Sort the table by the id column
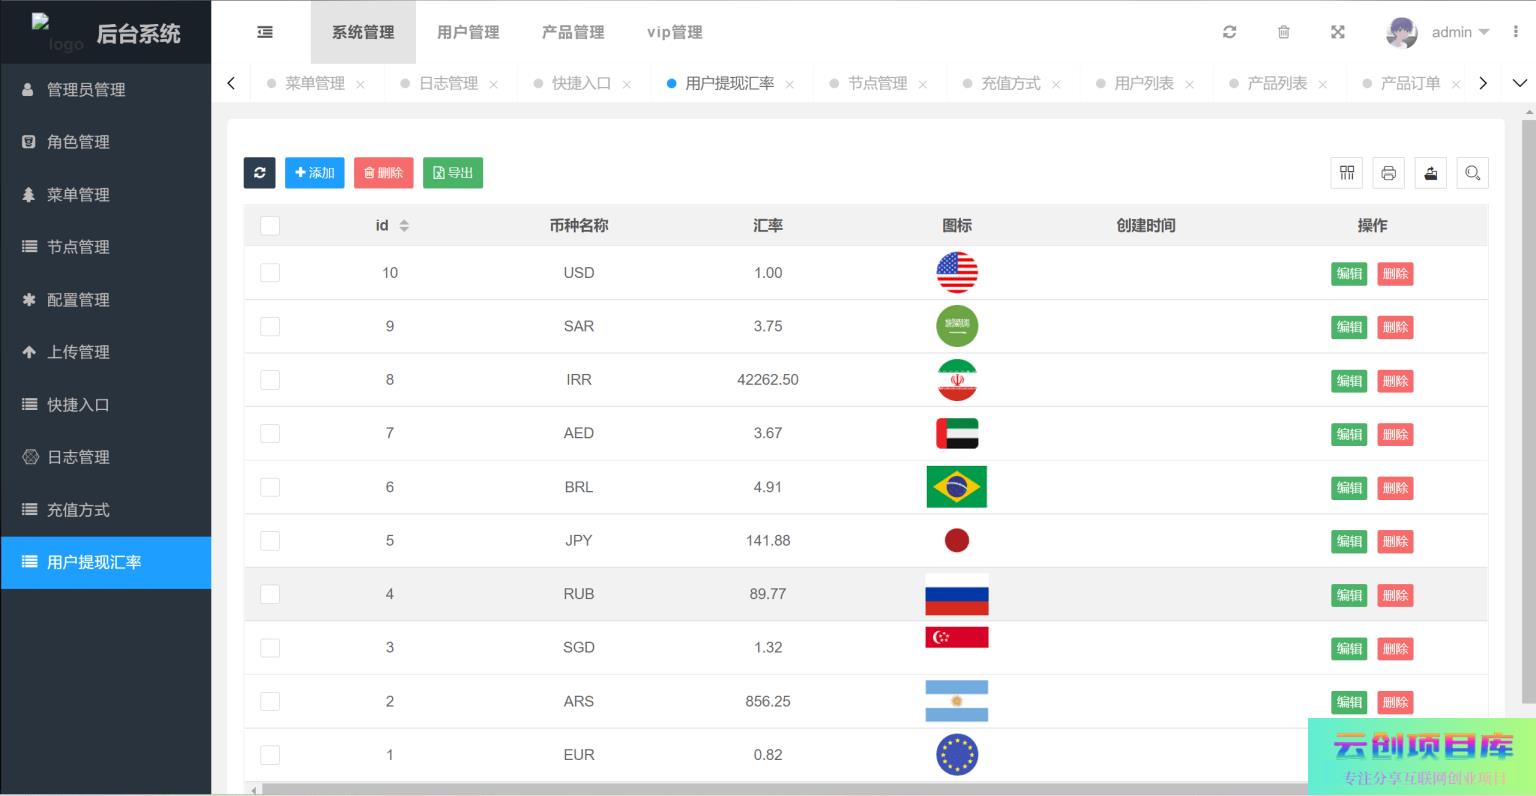The height and width of the screenshot is (796, 1536). click(x=404, y=226)
